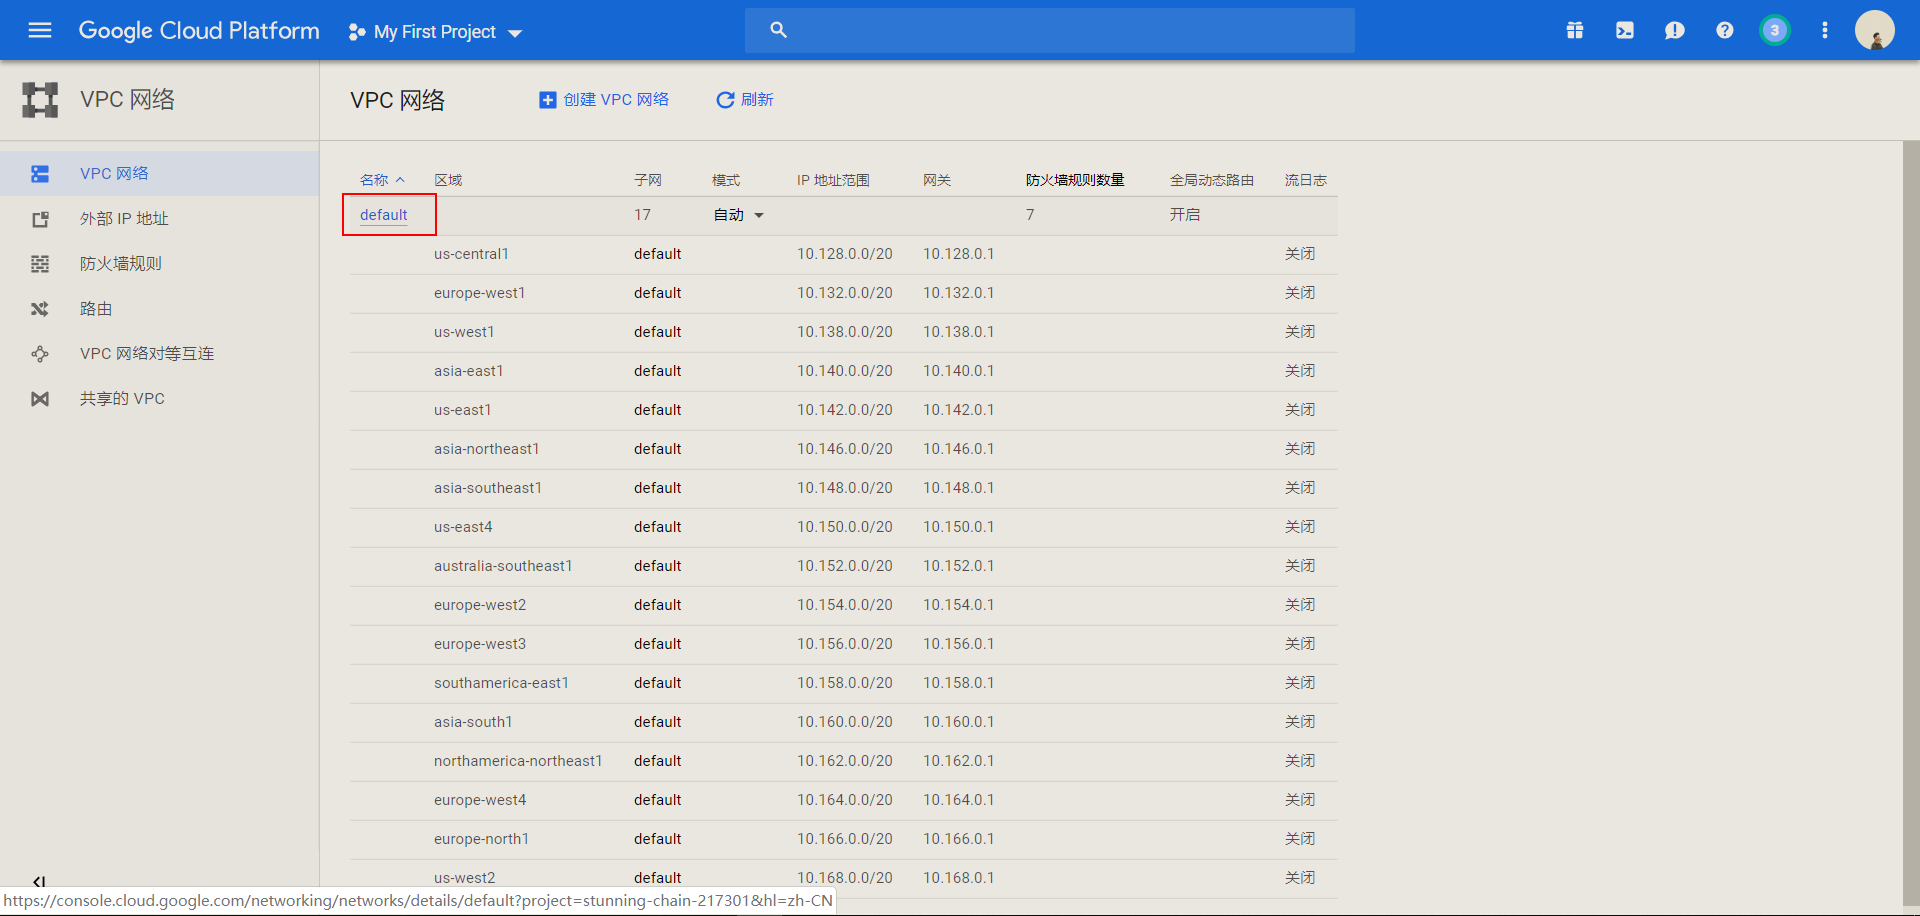Click the 刷新 refresh button
This screenshot has width=1920, height=916.
(745, 100)
